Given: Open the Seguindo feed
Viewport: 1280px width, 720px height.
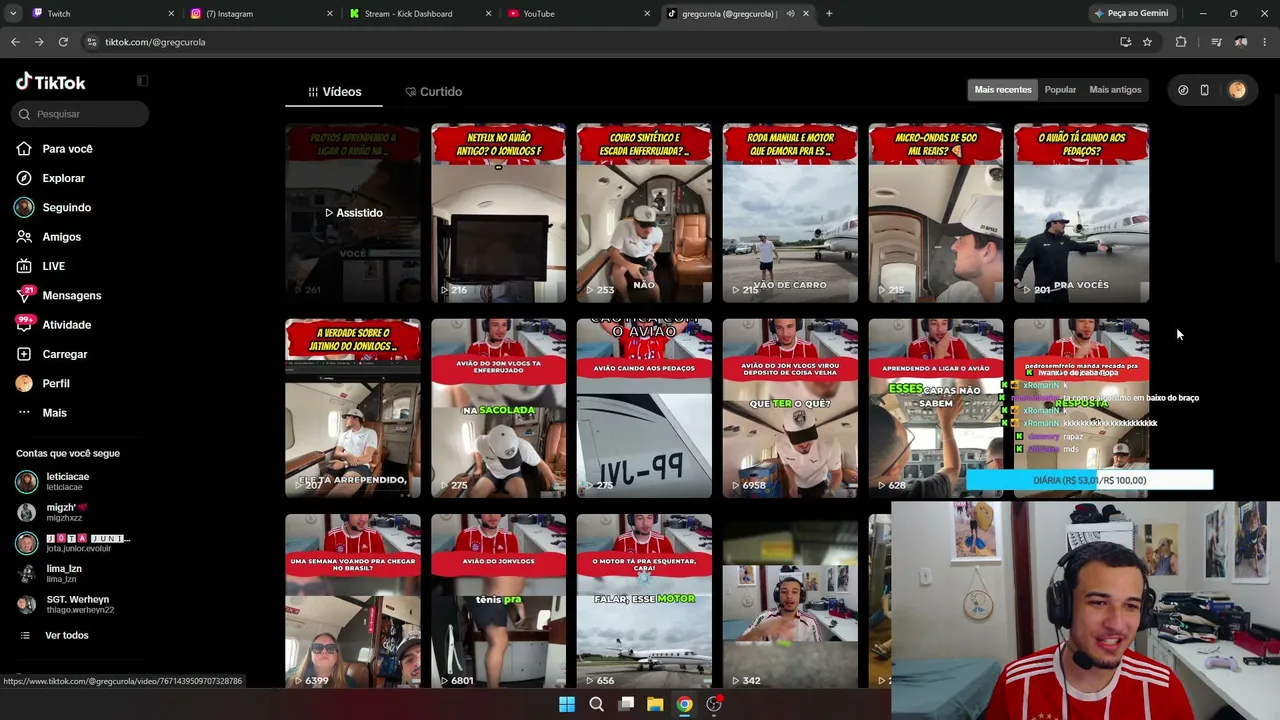Looking at the screenshot, I should tap(66, 207).
